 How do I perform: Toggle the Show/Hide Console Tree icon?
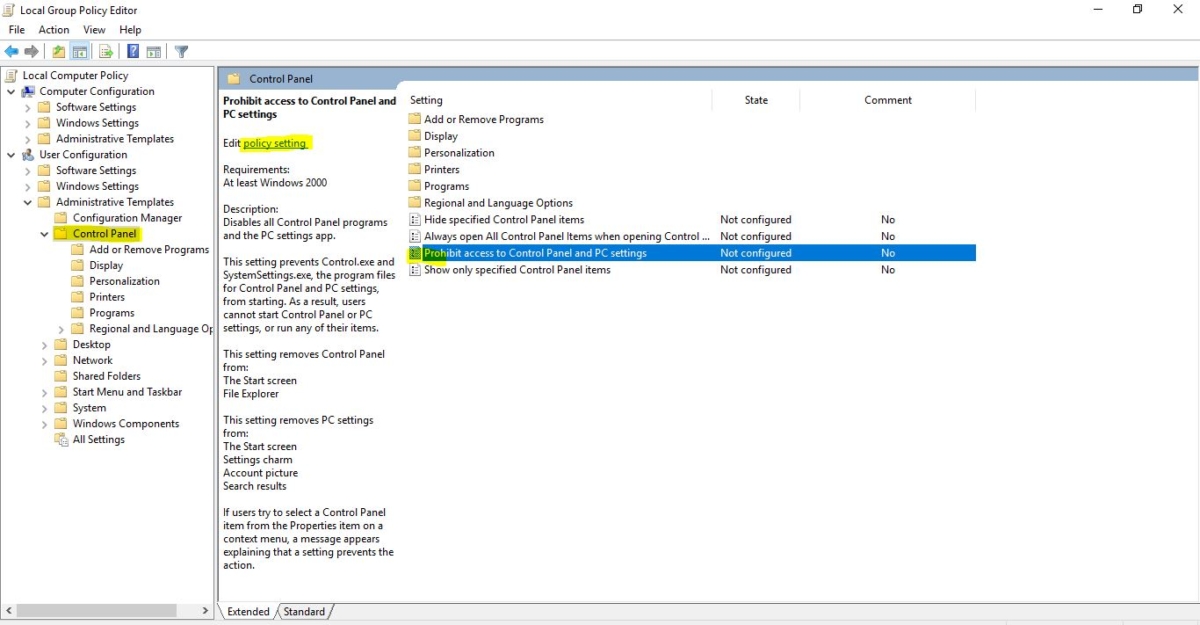point(79,51)
